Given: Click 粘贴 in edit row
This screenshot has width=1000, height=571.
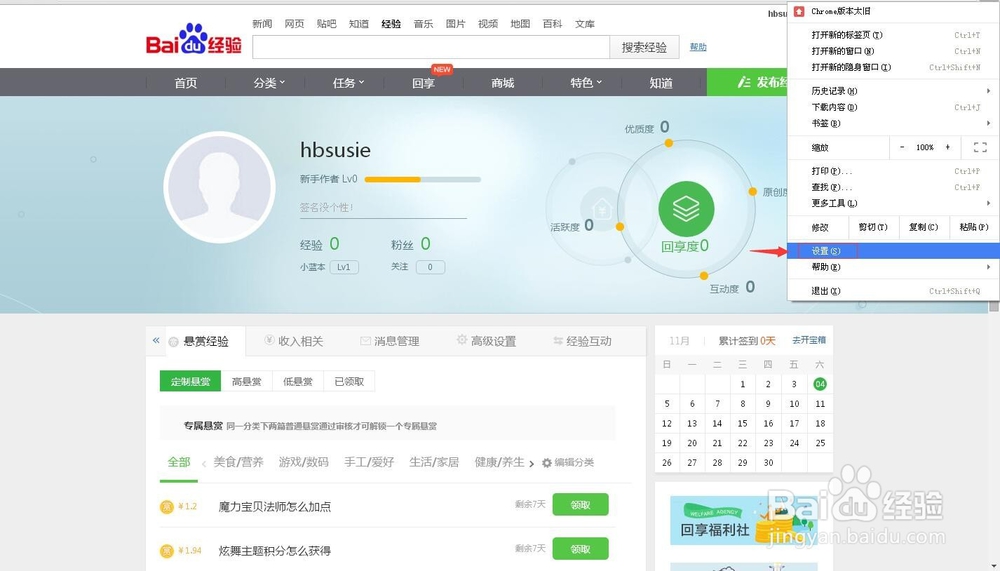Looking at the screenshot, I should [x=974, y=227].
